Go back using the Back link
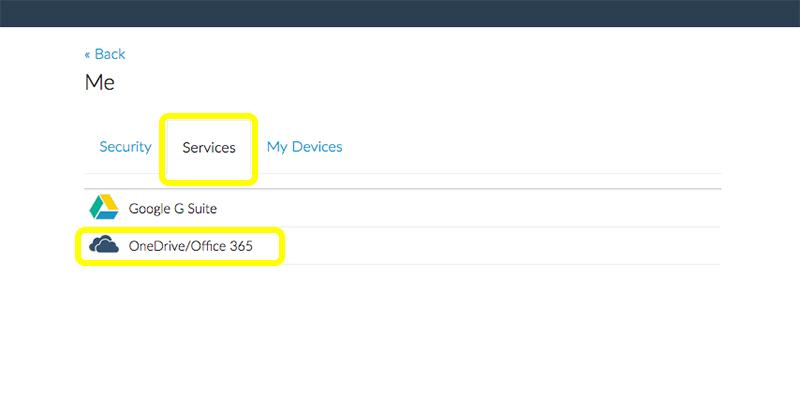The height and width of the screenshot is (408, 800). [105, 54]
